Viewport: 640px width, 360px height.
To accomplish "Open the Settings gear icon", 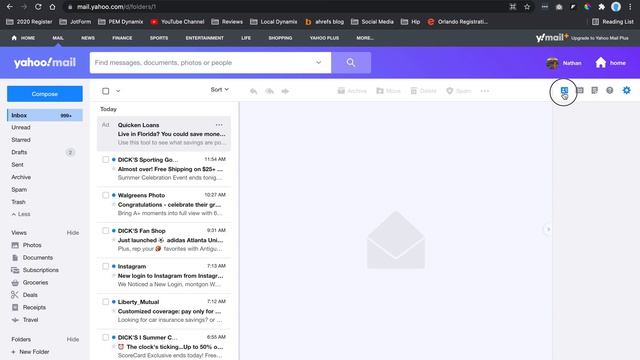I will [x=627, y=90].
